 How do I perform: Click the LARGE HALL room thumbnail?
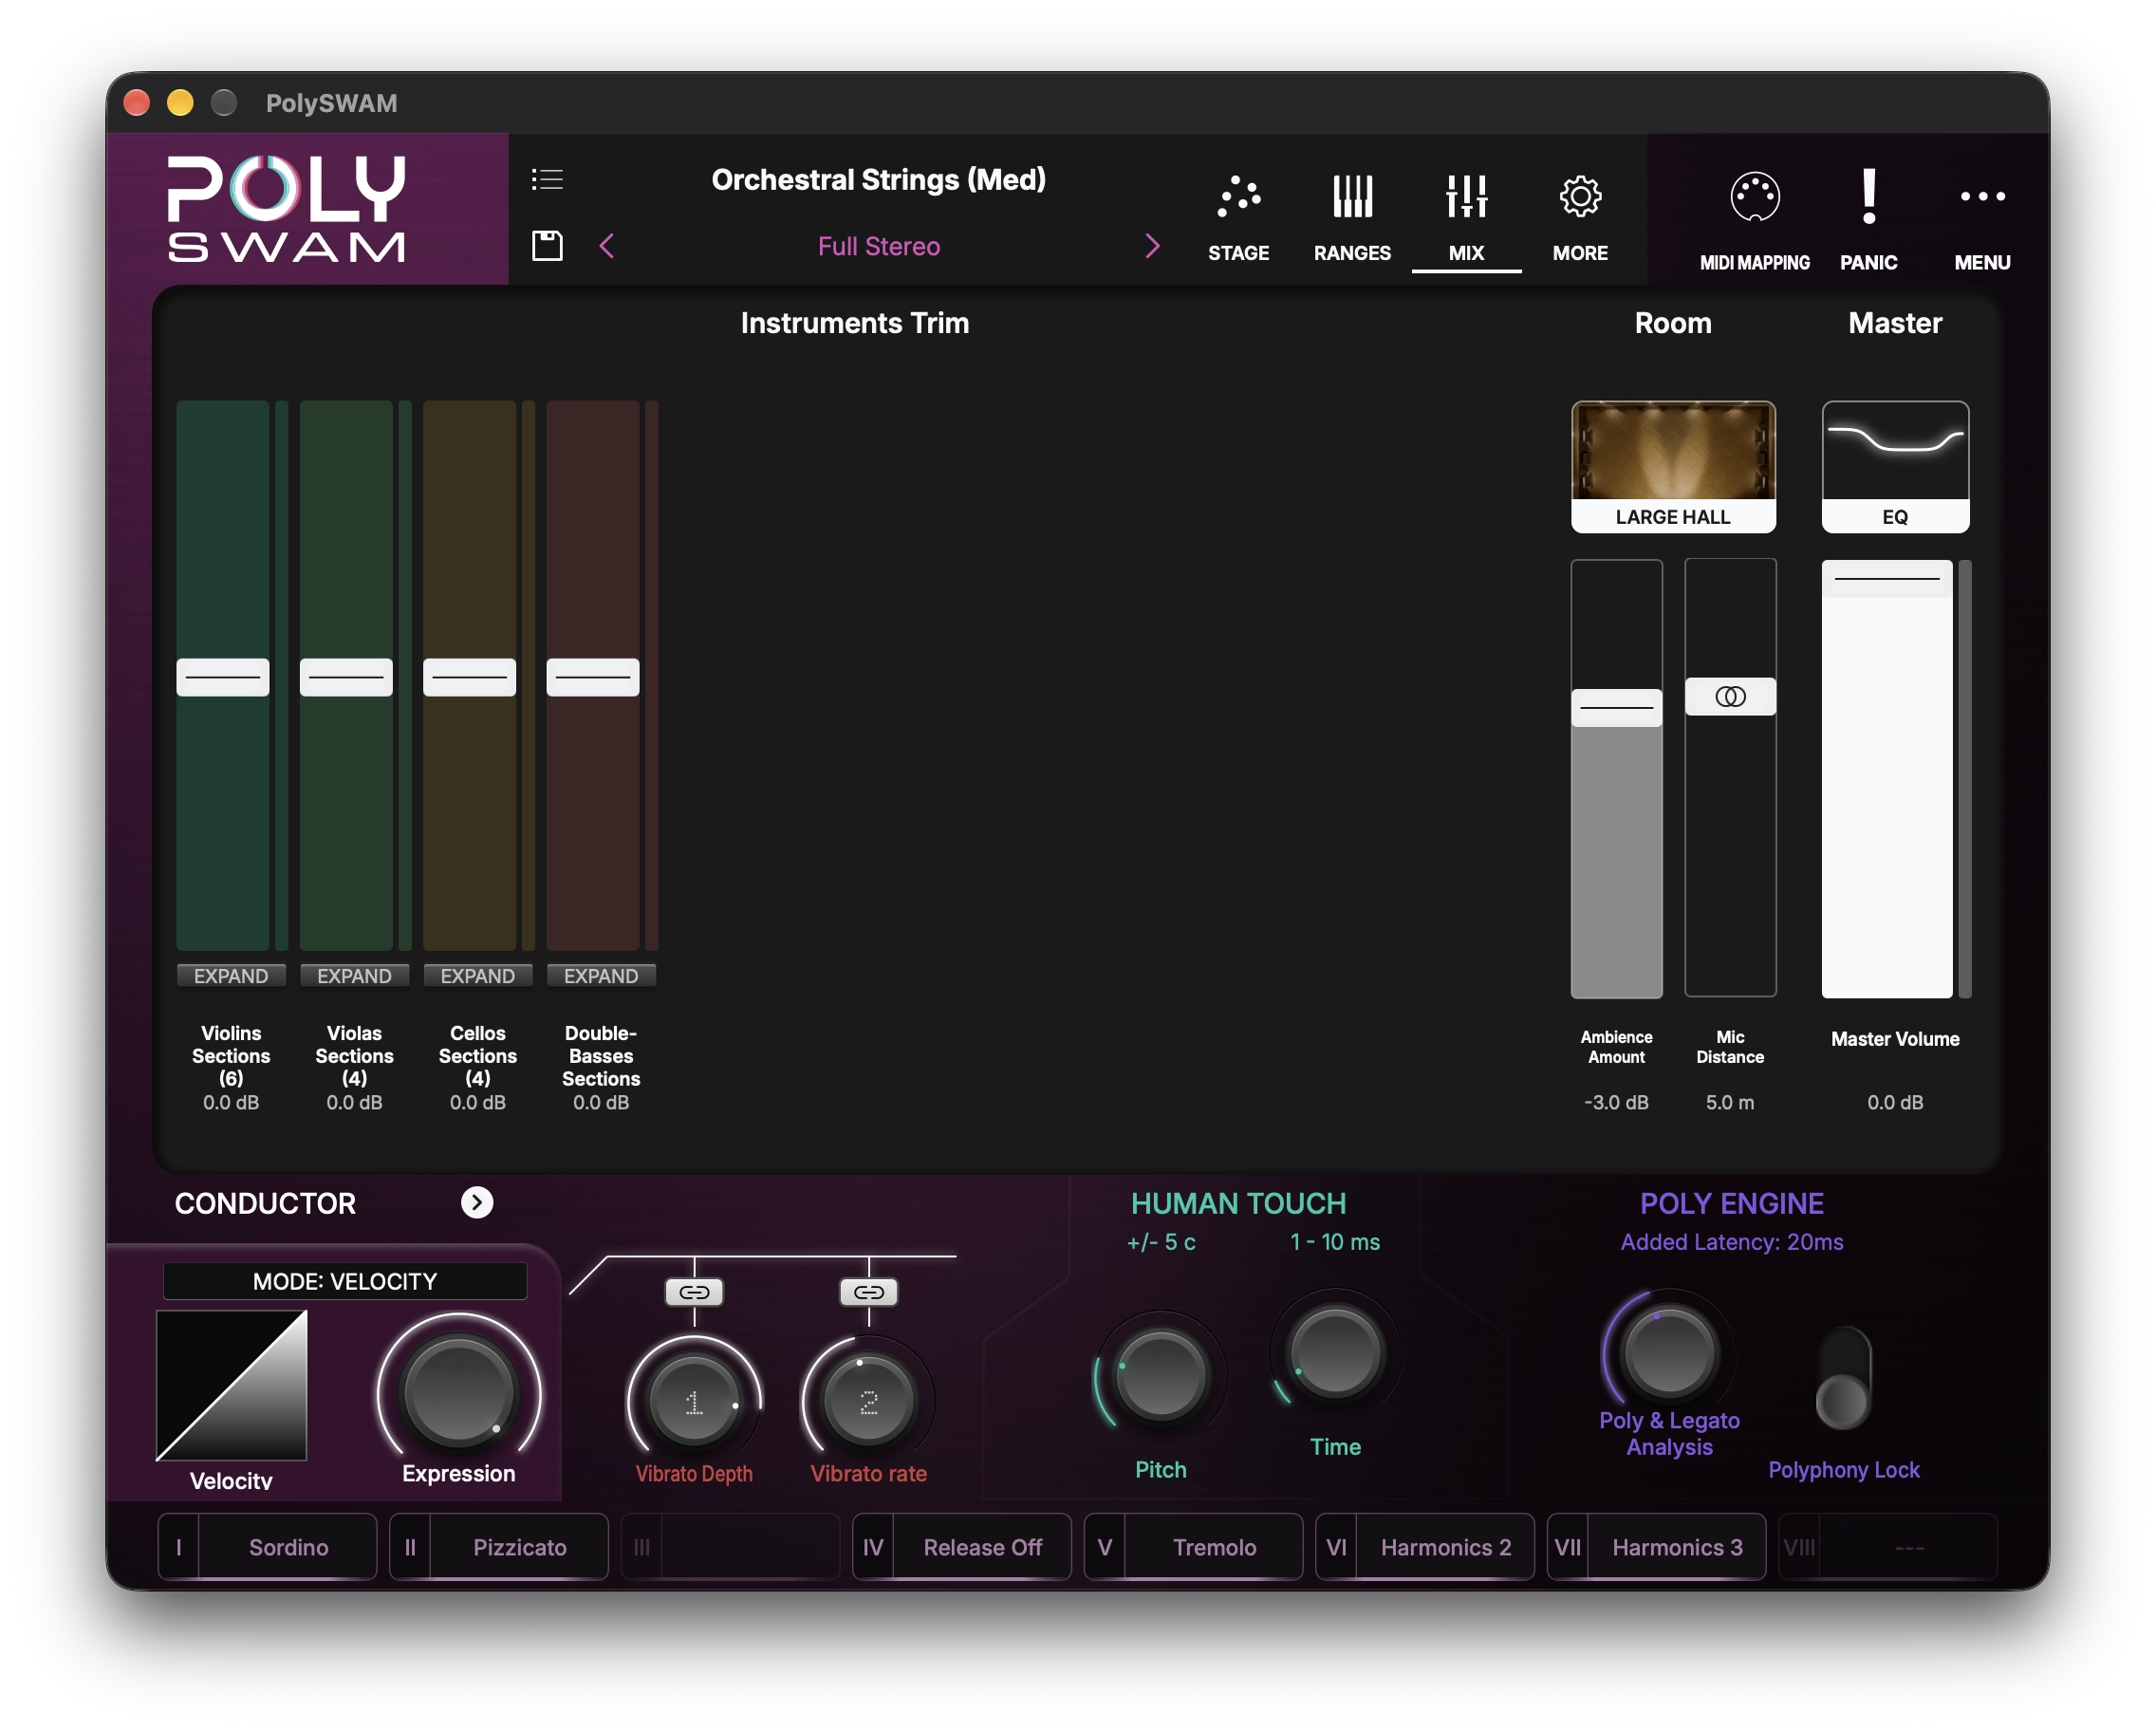click(1673, 466)
